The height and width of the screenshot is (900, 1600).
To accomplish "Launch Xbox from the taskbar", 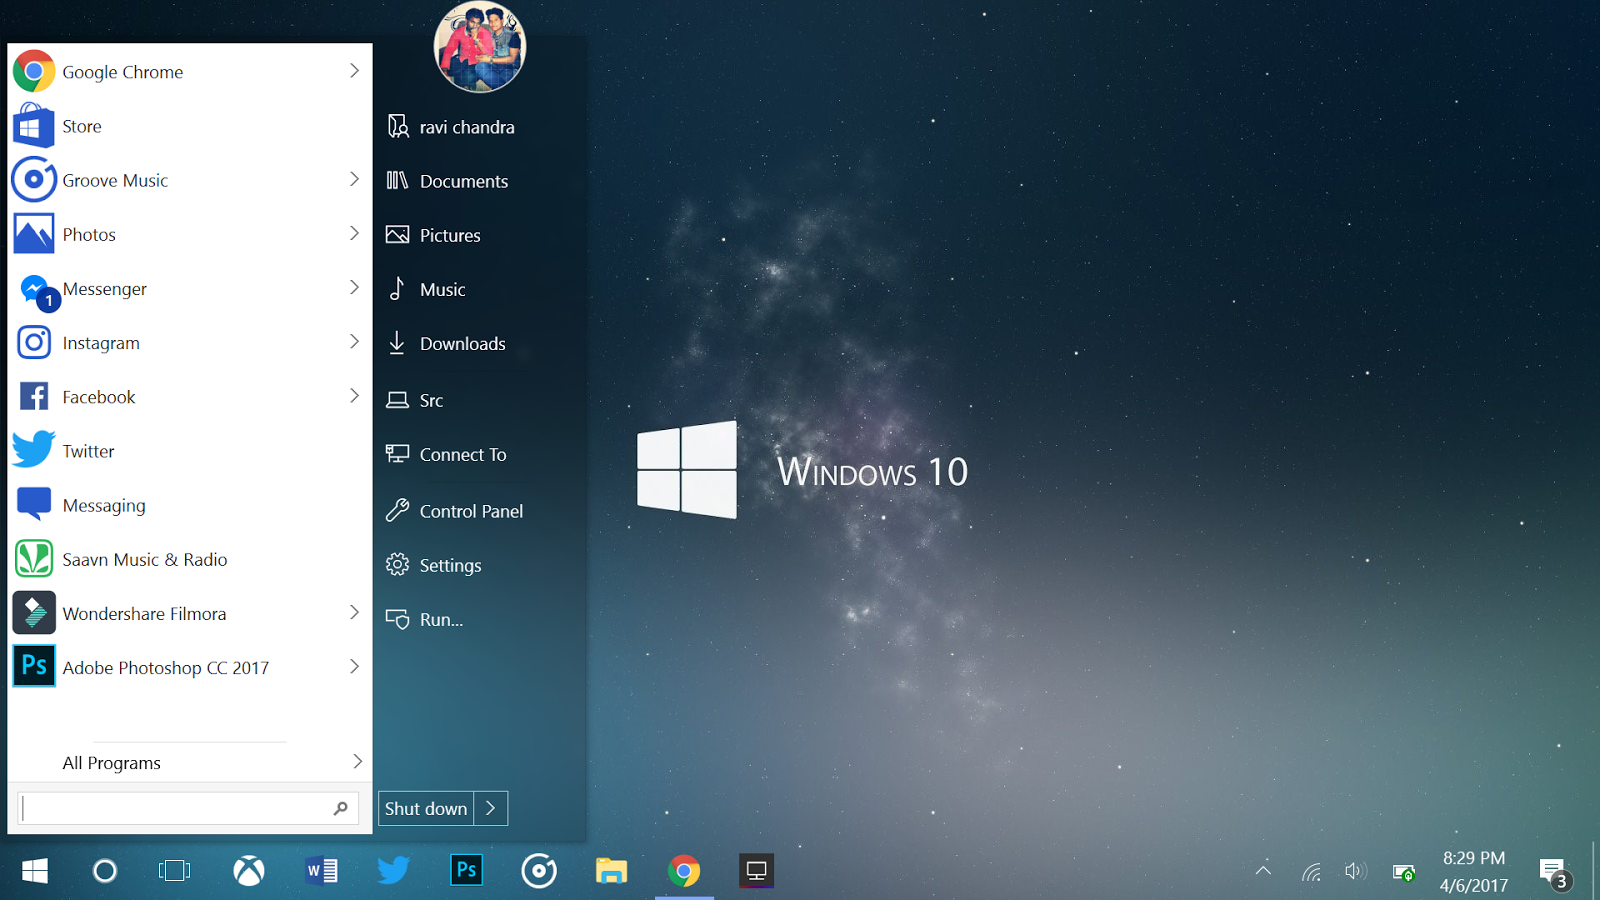I will [249, 871].
